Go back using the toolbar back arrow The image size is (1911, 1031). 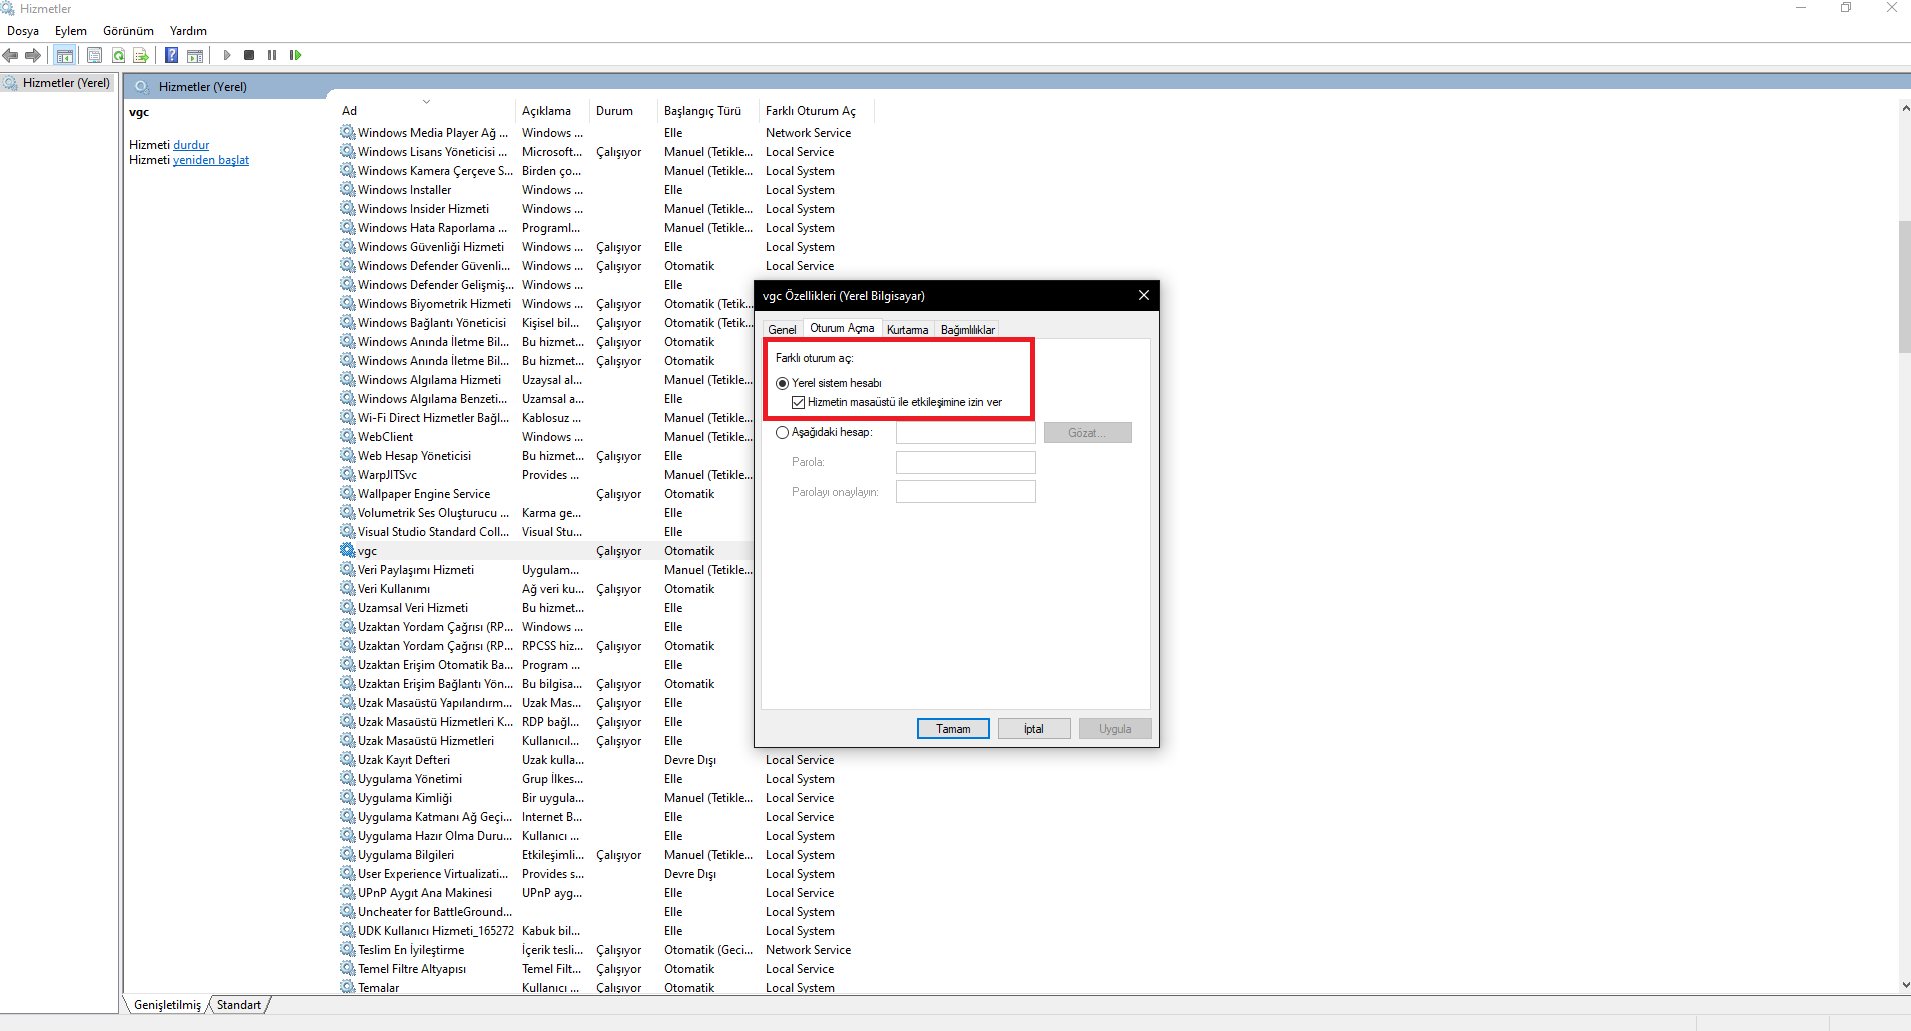point(11,55)
